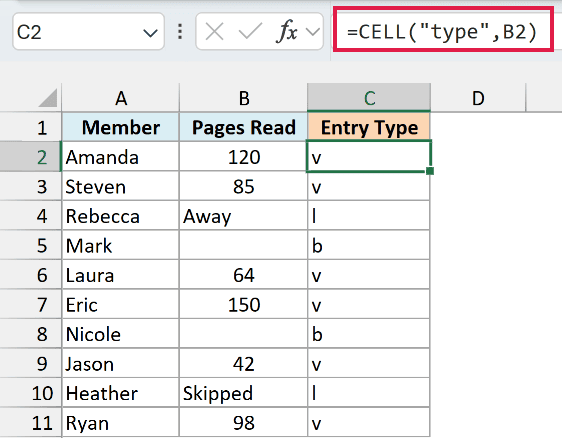The image size is (562, 438).
Task: Select the cell containing "Nicole"
Action: click(120, 334)
